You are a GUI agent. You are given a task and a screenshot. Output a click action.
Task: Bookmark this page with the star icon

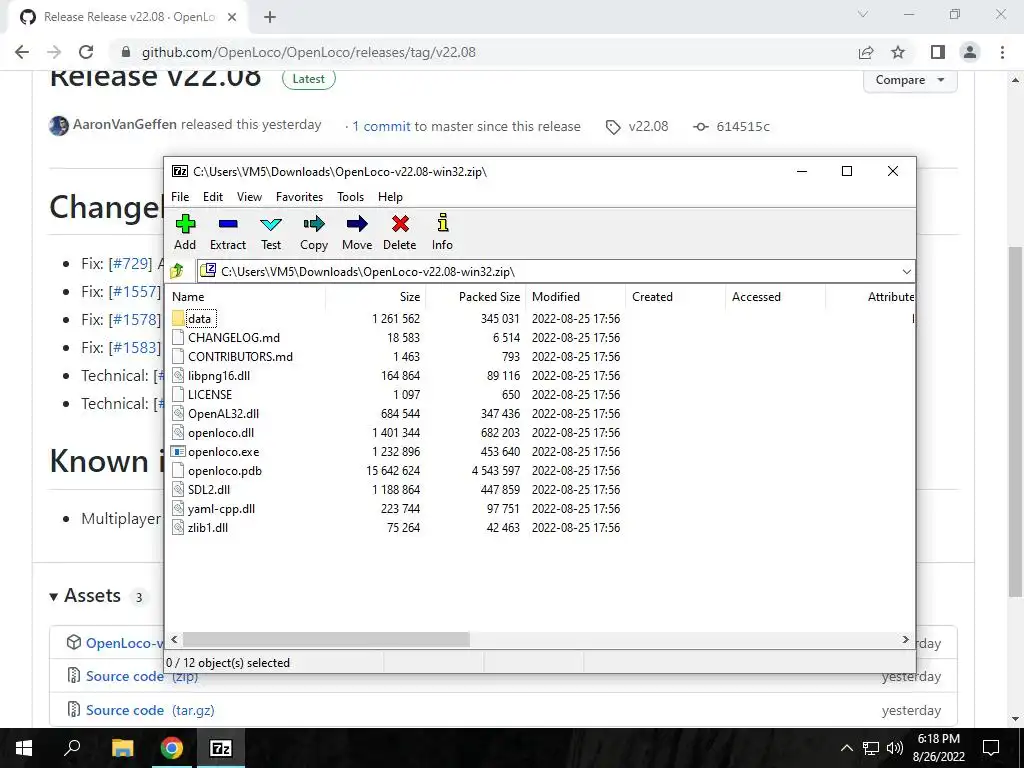click(898, 52)
